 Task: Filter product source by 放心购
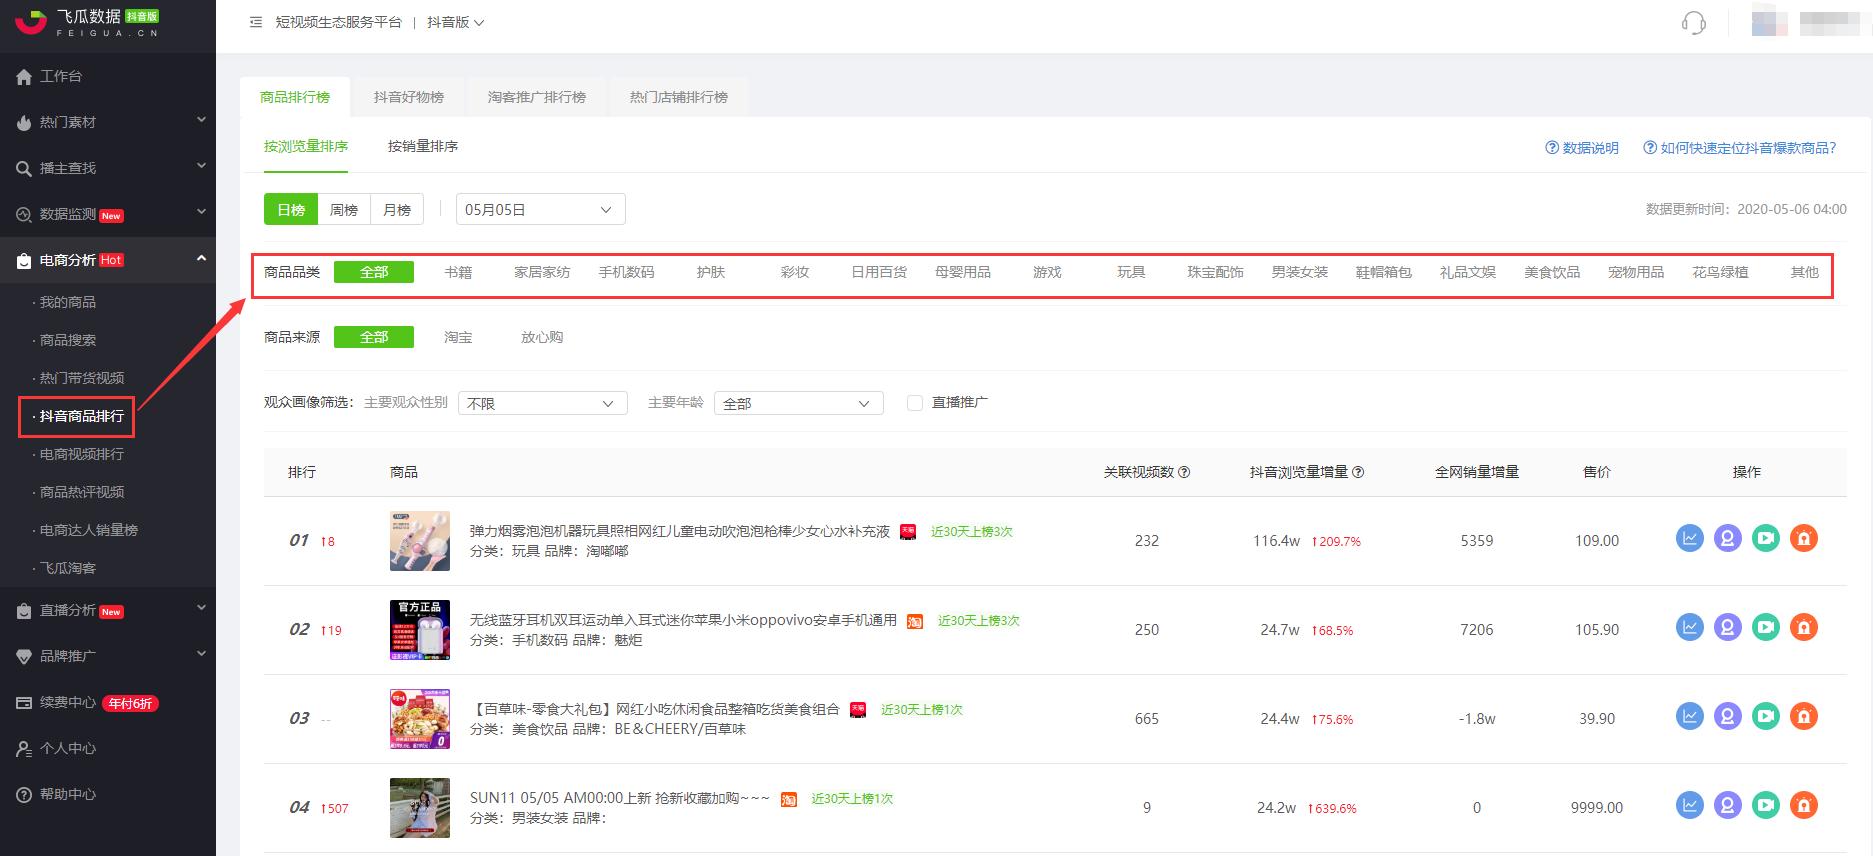[542, 337]
